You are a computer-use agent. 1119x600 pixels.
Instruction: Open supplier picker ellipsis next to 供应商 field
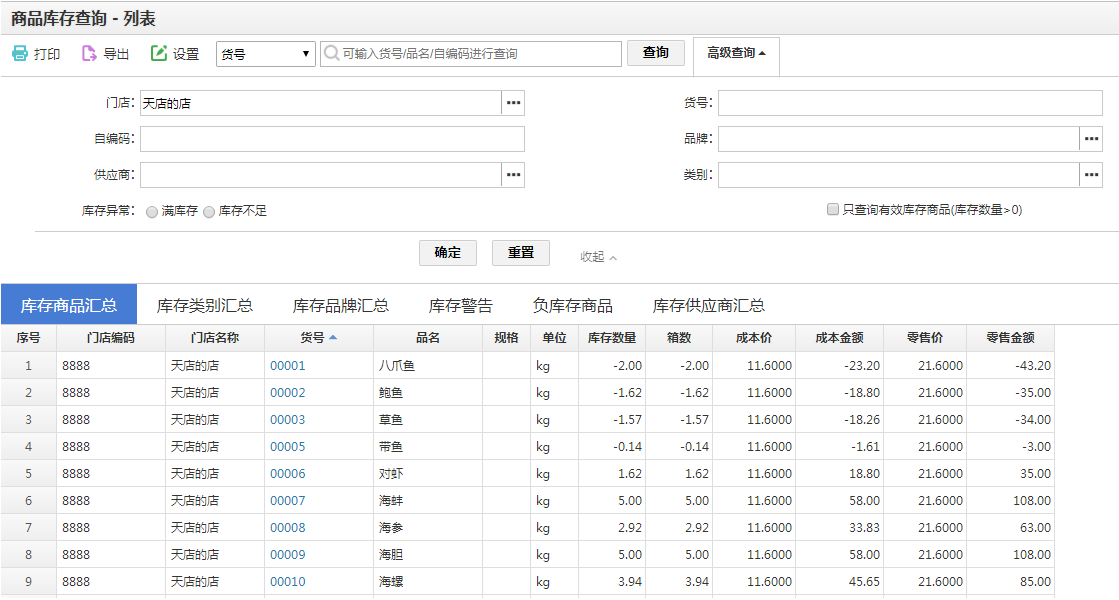click(513, 175)
